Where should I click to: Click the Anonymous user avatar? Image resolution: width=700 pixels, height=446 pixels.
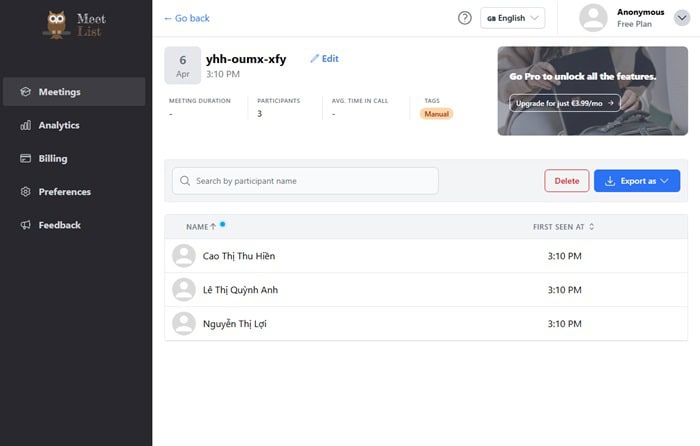point(593,18)
